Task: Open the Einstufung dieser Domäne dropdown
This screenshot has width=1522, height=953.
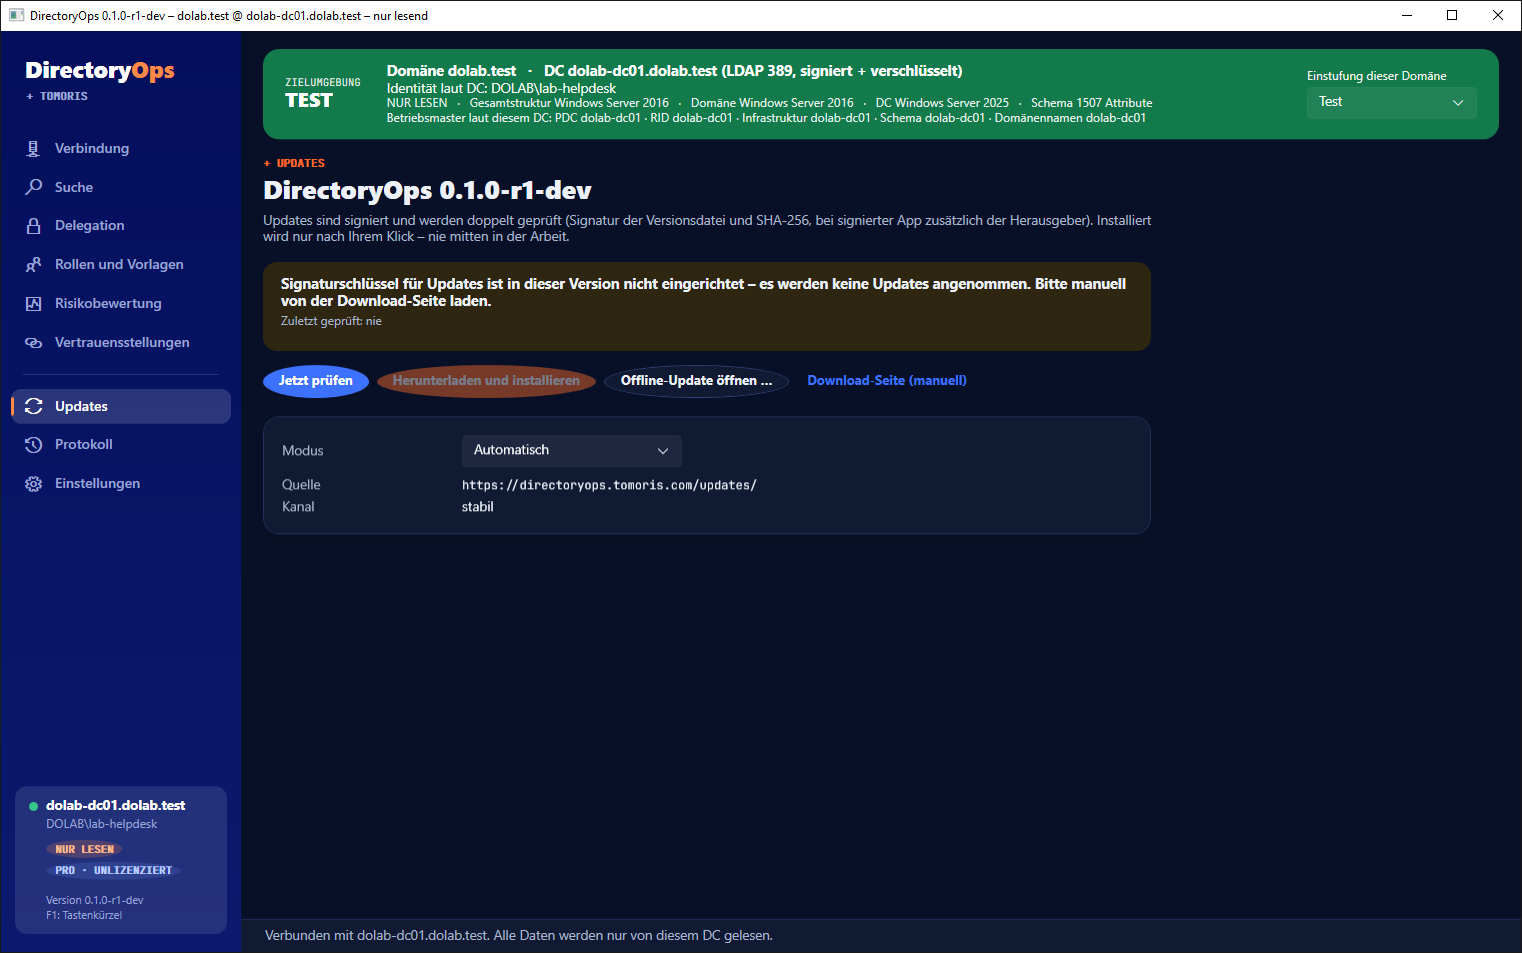Action: pyautogui.click(x=1391, y=102)
